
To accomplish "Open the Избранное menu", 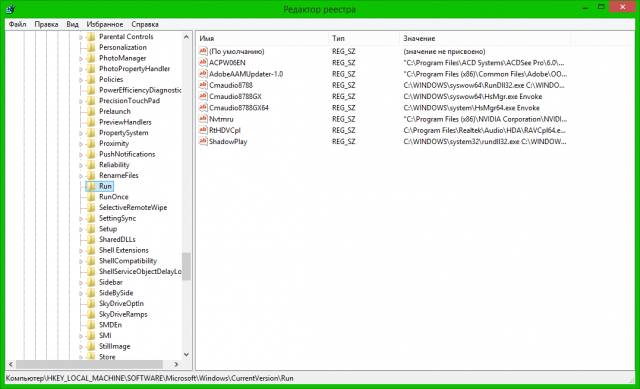I will coord(104,24).
